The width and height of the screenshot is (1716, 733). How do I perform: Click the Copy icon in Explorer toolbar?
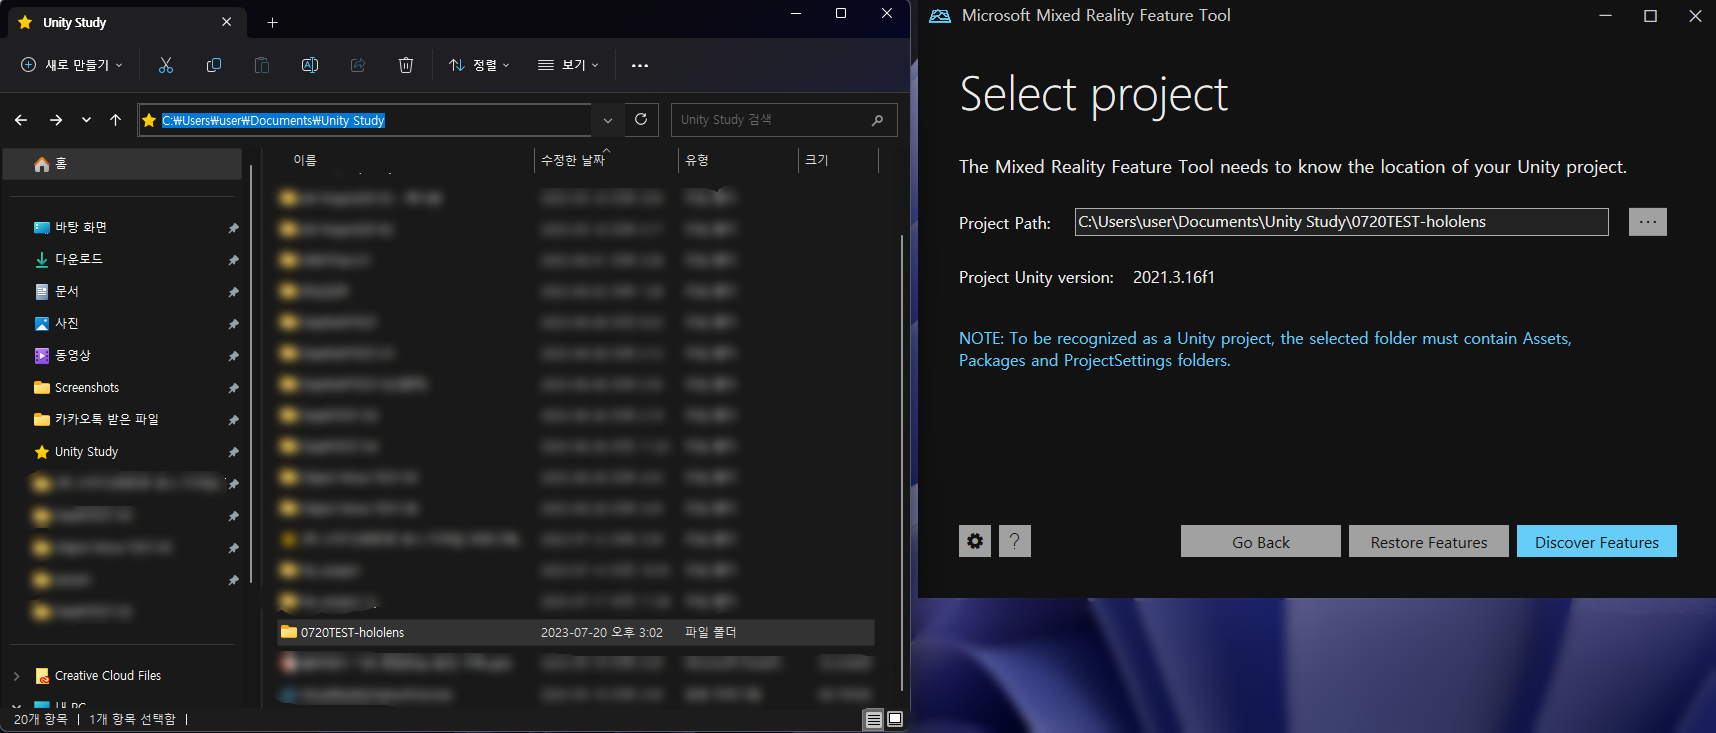[x=214, y=65]
